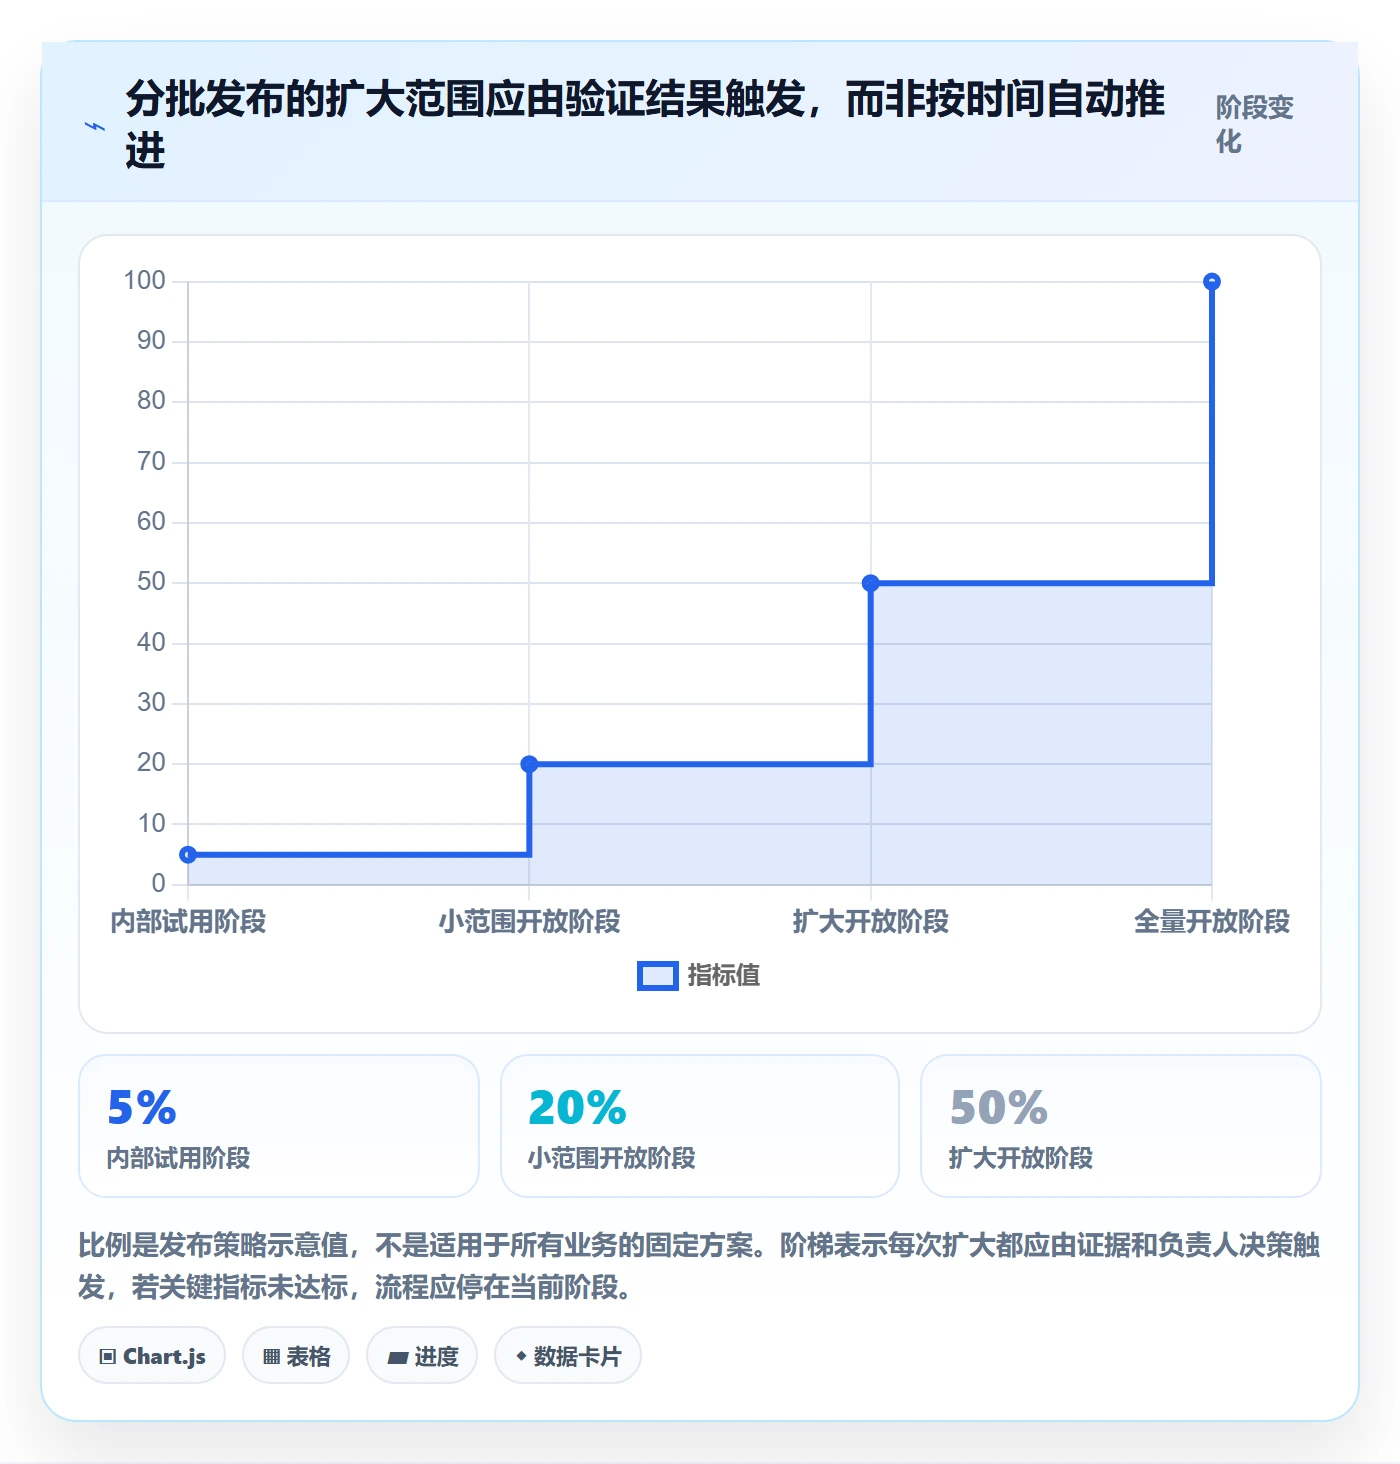The width and height of the screenshot is (1400, 1464).
Task: Click the card title starting 分批发布的扩大范围
Action: click(645, 125)
